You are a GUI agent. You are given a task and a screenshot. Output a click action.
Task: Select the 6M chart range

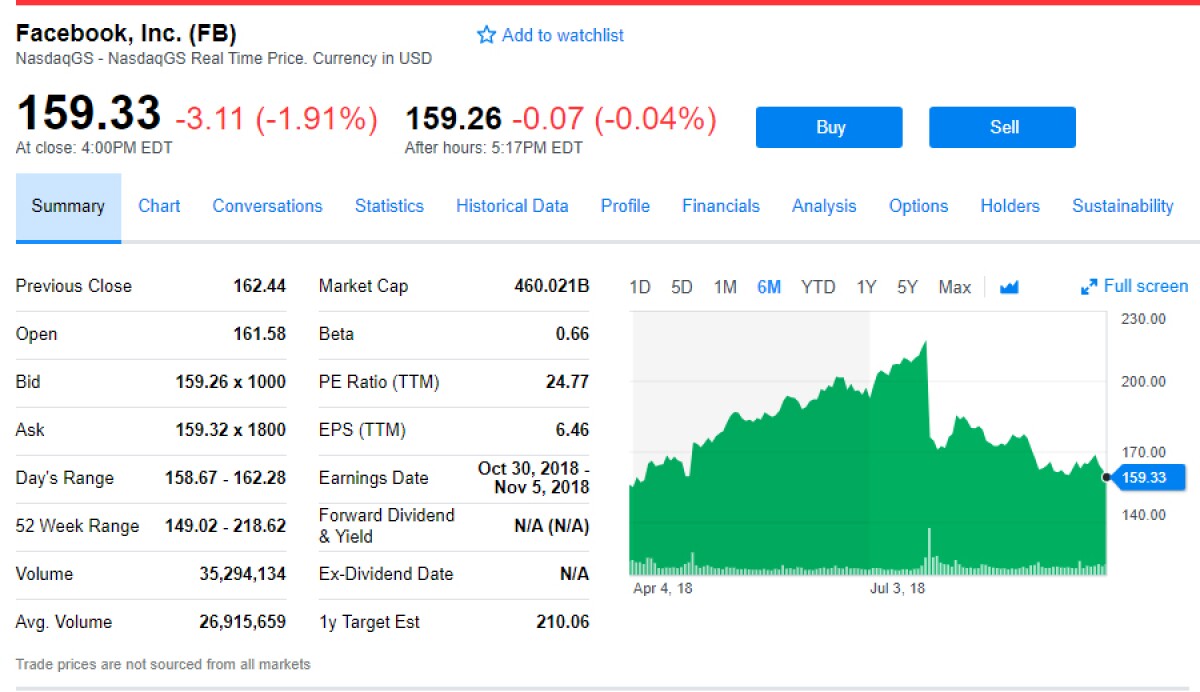769,288
